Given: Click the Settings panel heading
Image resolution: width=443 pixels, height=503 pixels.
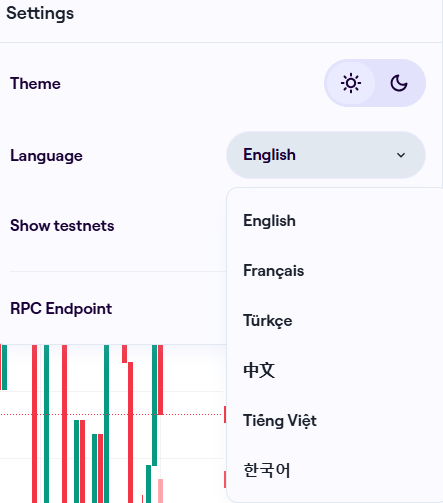Looking at the screenshot, I should coord(40,13).
